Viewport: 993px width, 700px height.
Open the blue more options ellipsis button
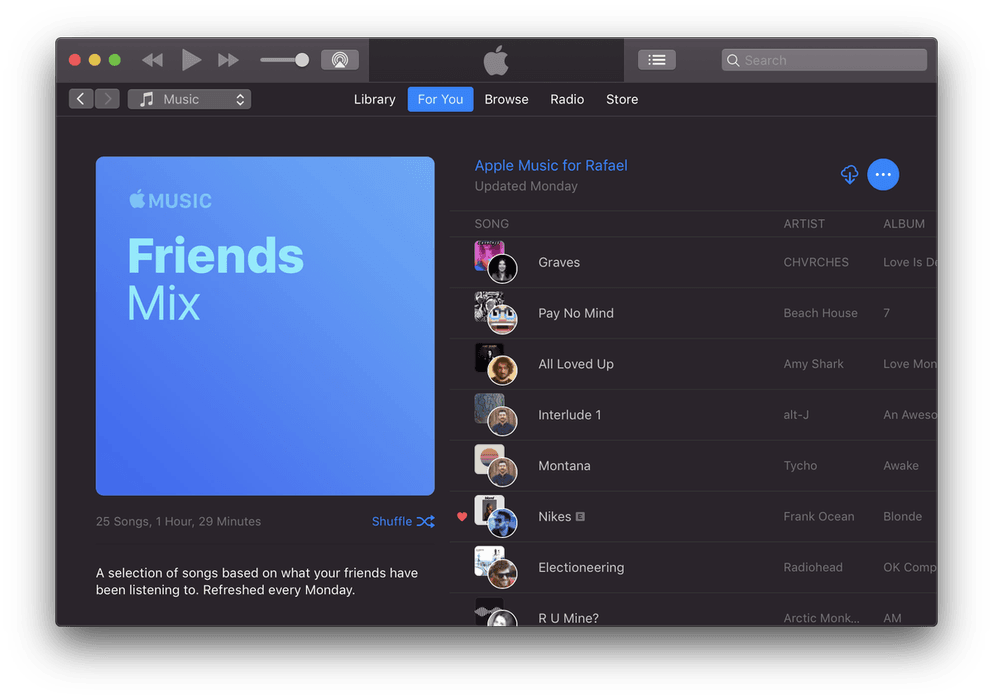[x=882, y=175]
